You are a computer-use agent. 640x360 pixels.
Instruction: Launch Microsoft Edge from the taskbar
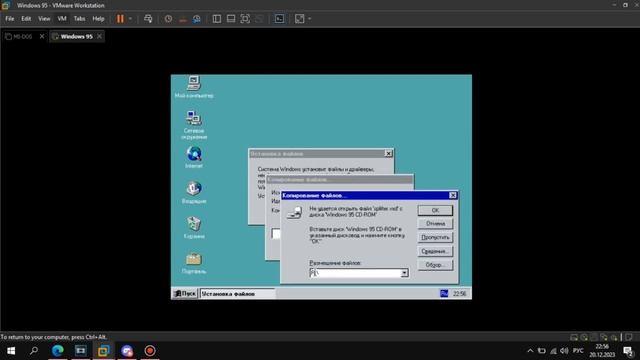click(58, 351)
